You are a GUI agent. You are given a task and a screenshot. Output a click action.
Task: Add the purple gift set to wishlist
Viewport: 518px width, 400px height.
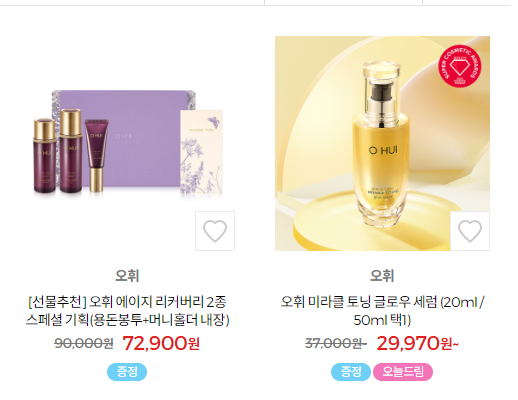coord(215,231)
